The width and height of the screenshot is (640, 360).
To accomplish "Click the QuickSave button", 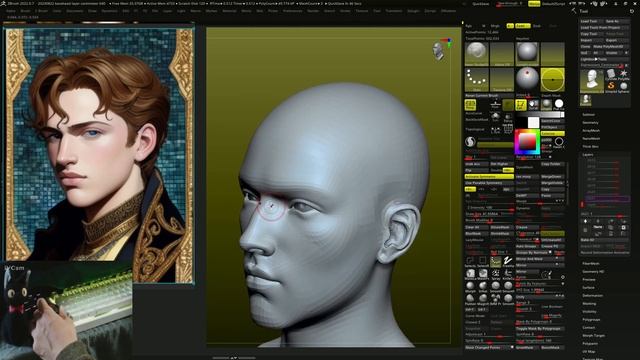I will coord(480,4).
